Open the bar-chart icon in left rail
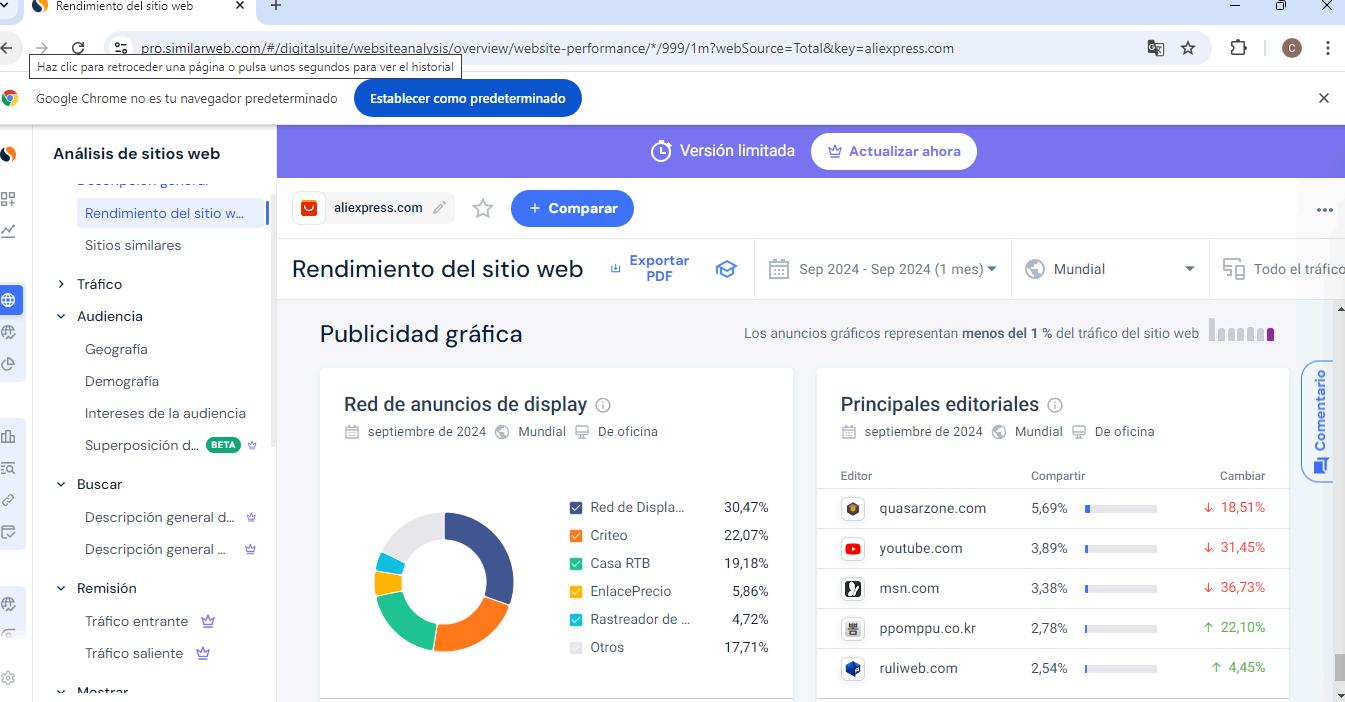 click(x=8, y=436)
